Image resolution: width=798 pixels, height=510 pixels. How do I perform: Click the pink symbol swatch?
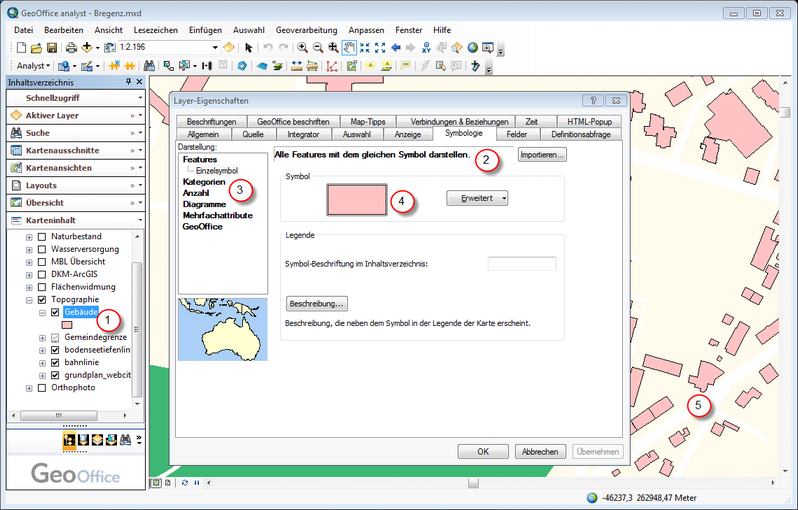[356, 199]
